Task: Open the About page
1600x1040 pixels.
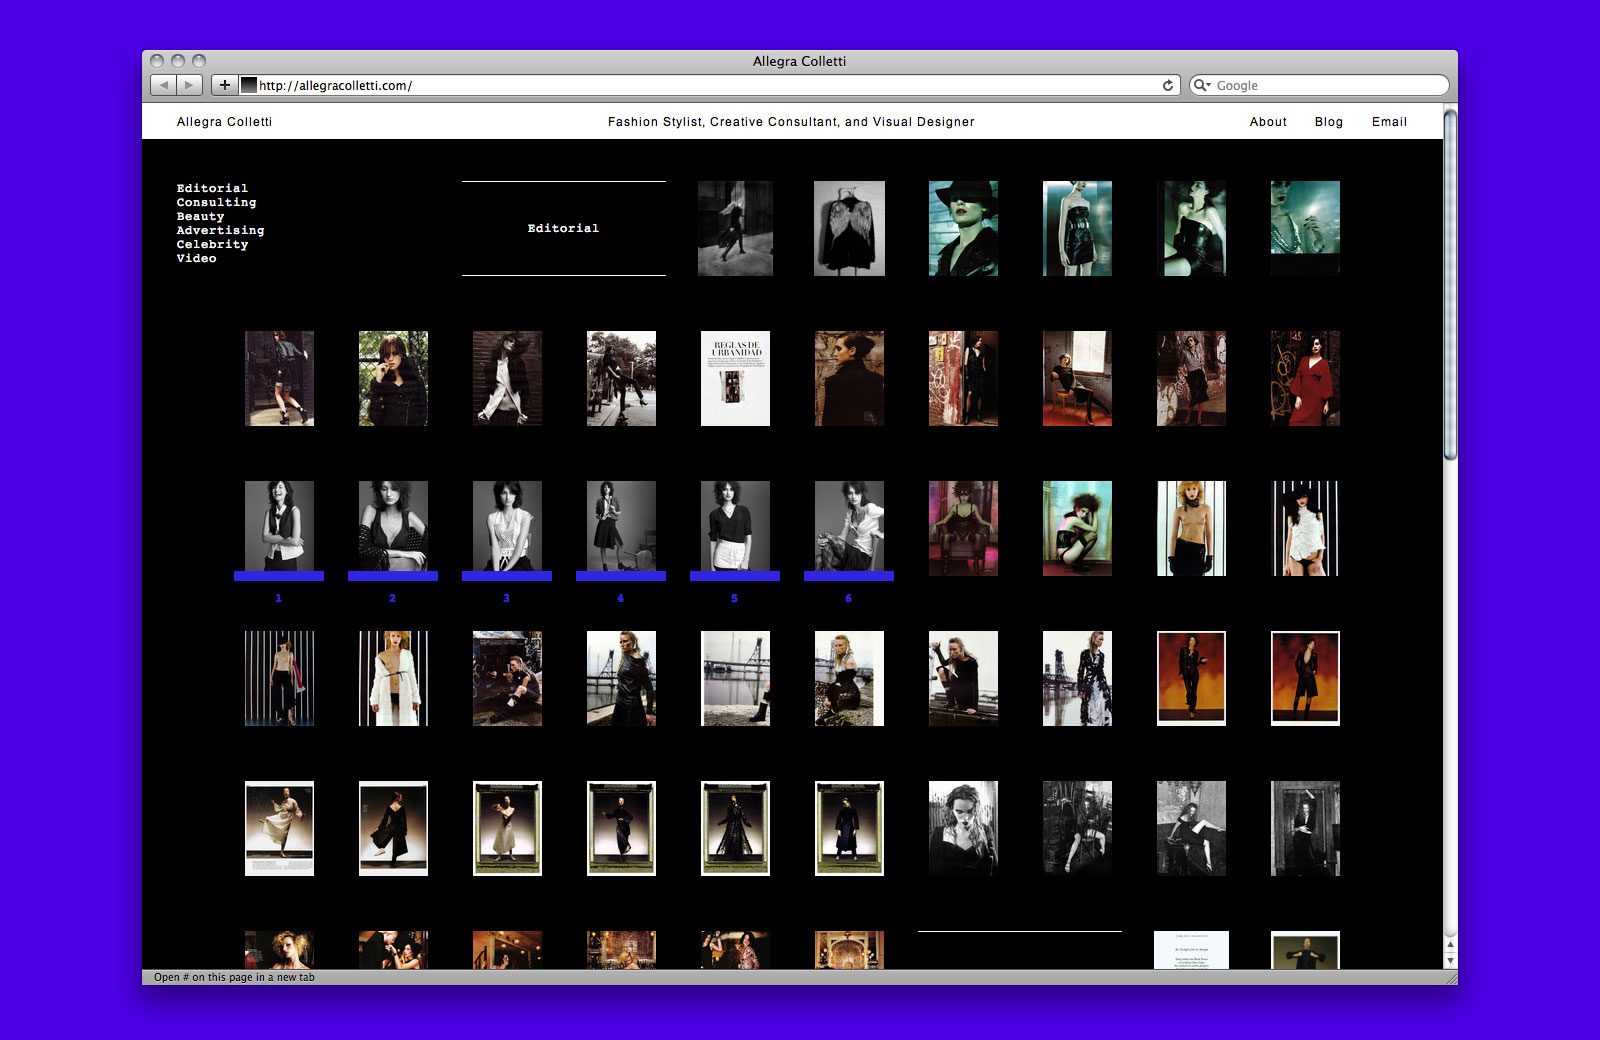Action: pyautogui.click(x=1267, y=122)
